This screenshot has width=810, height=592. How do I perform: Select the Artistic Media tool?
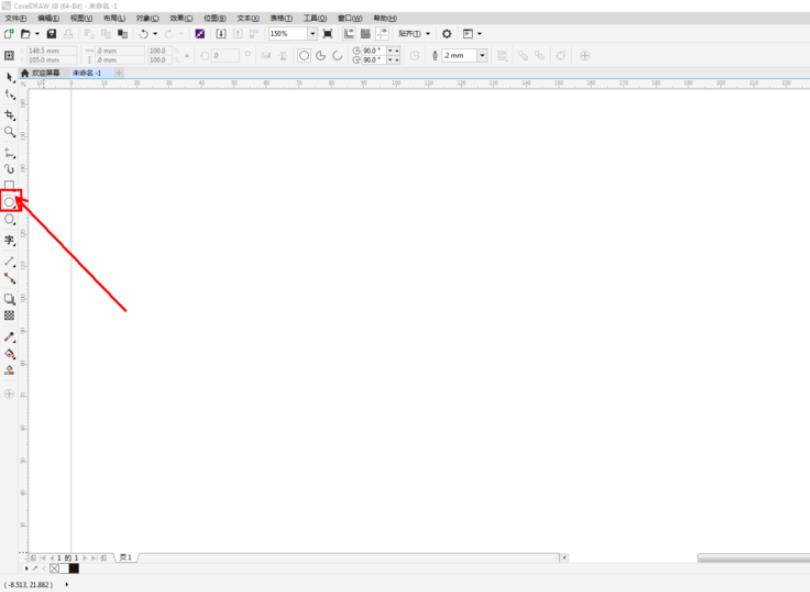10,169
